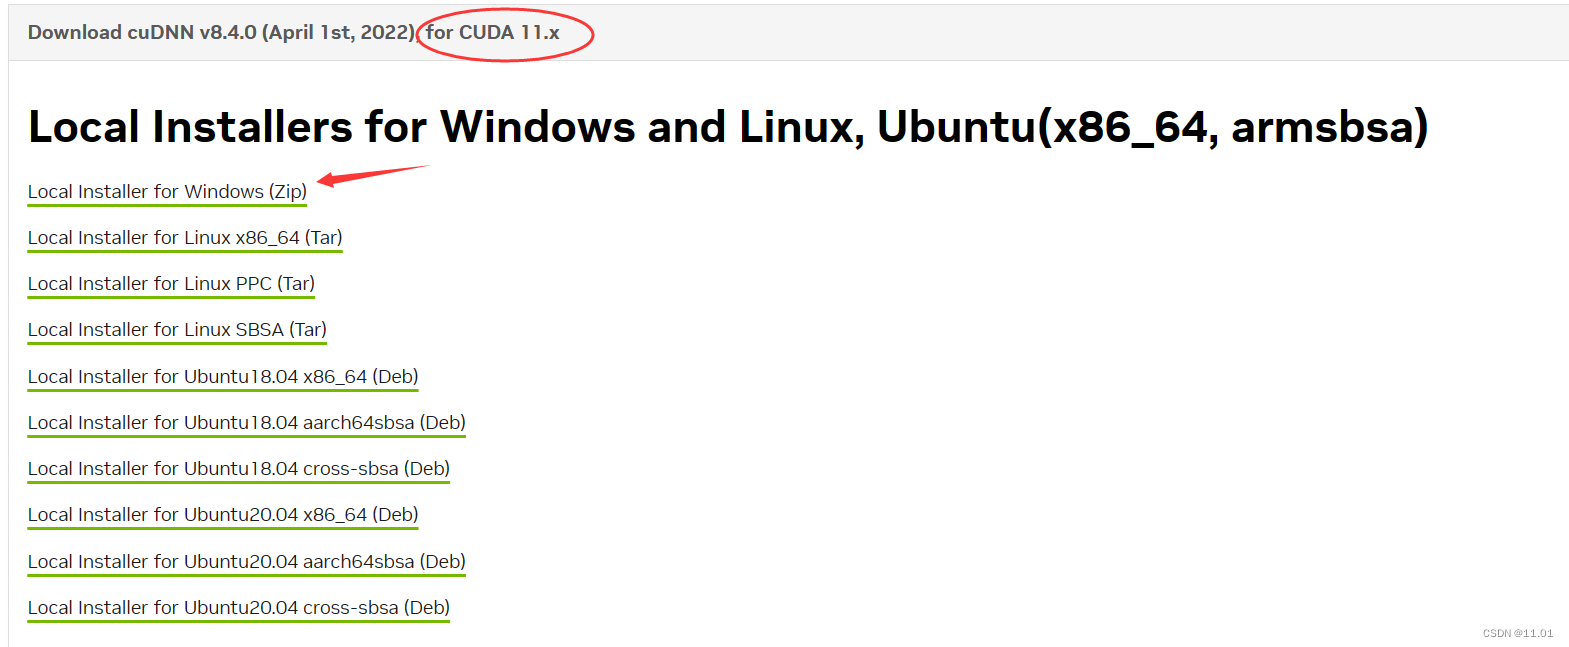Click the Local Installers heading text
Image resolution: width=1569 pixels, height=647 pixels.
728,126
